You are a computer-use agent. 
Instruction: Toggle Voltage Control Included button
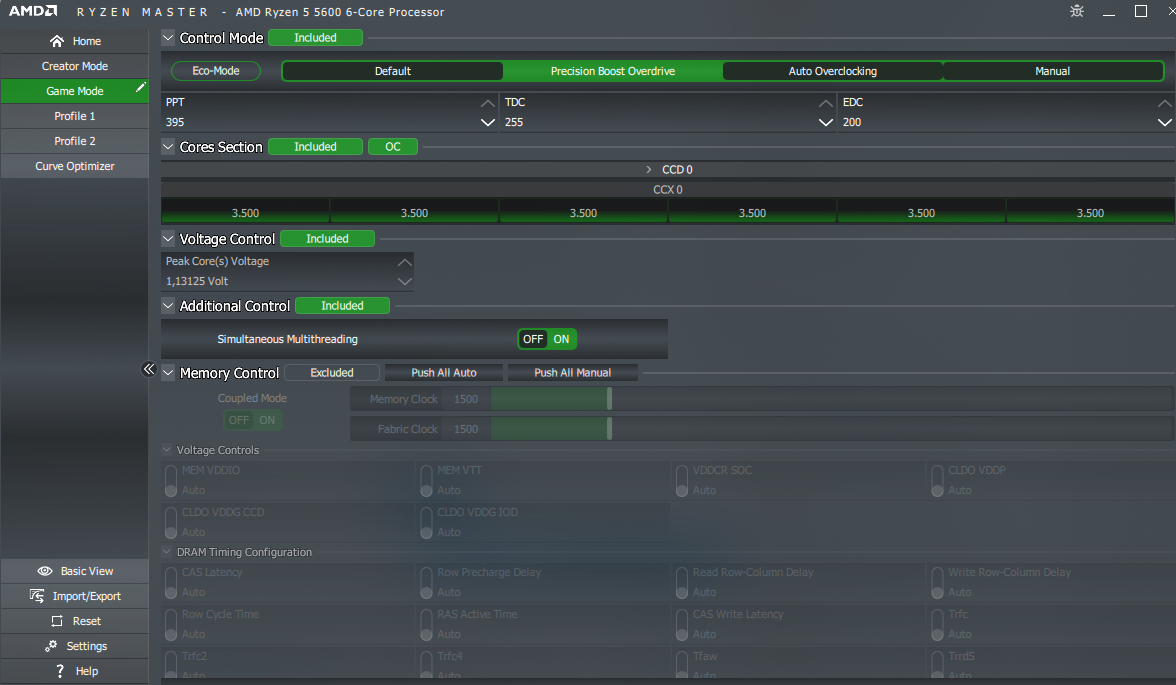click(x=327, y=239)
